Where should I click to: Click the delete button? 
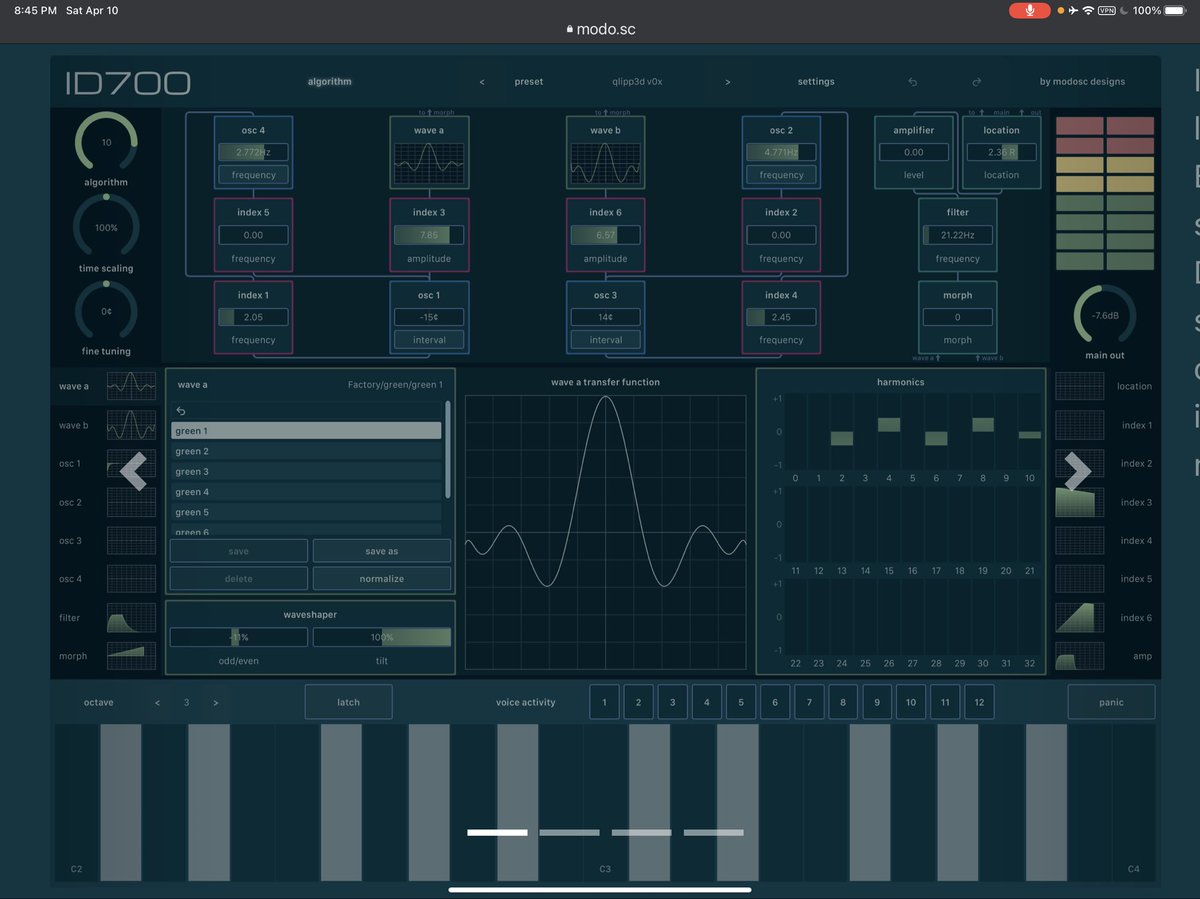(239, 578)
